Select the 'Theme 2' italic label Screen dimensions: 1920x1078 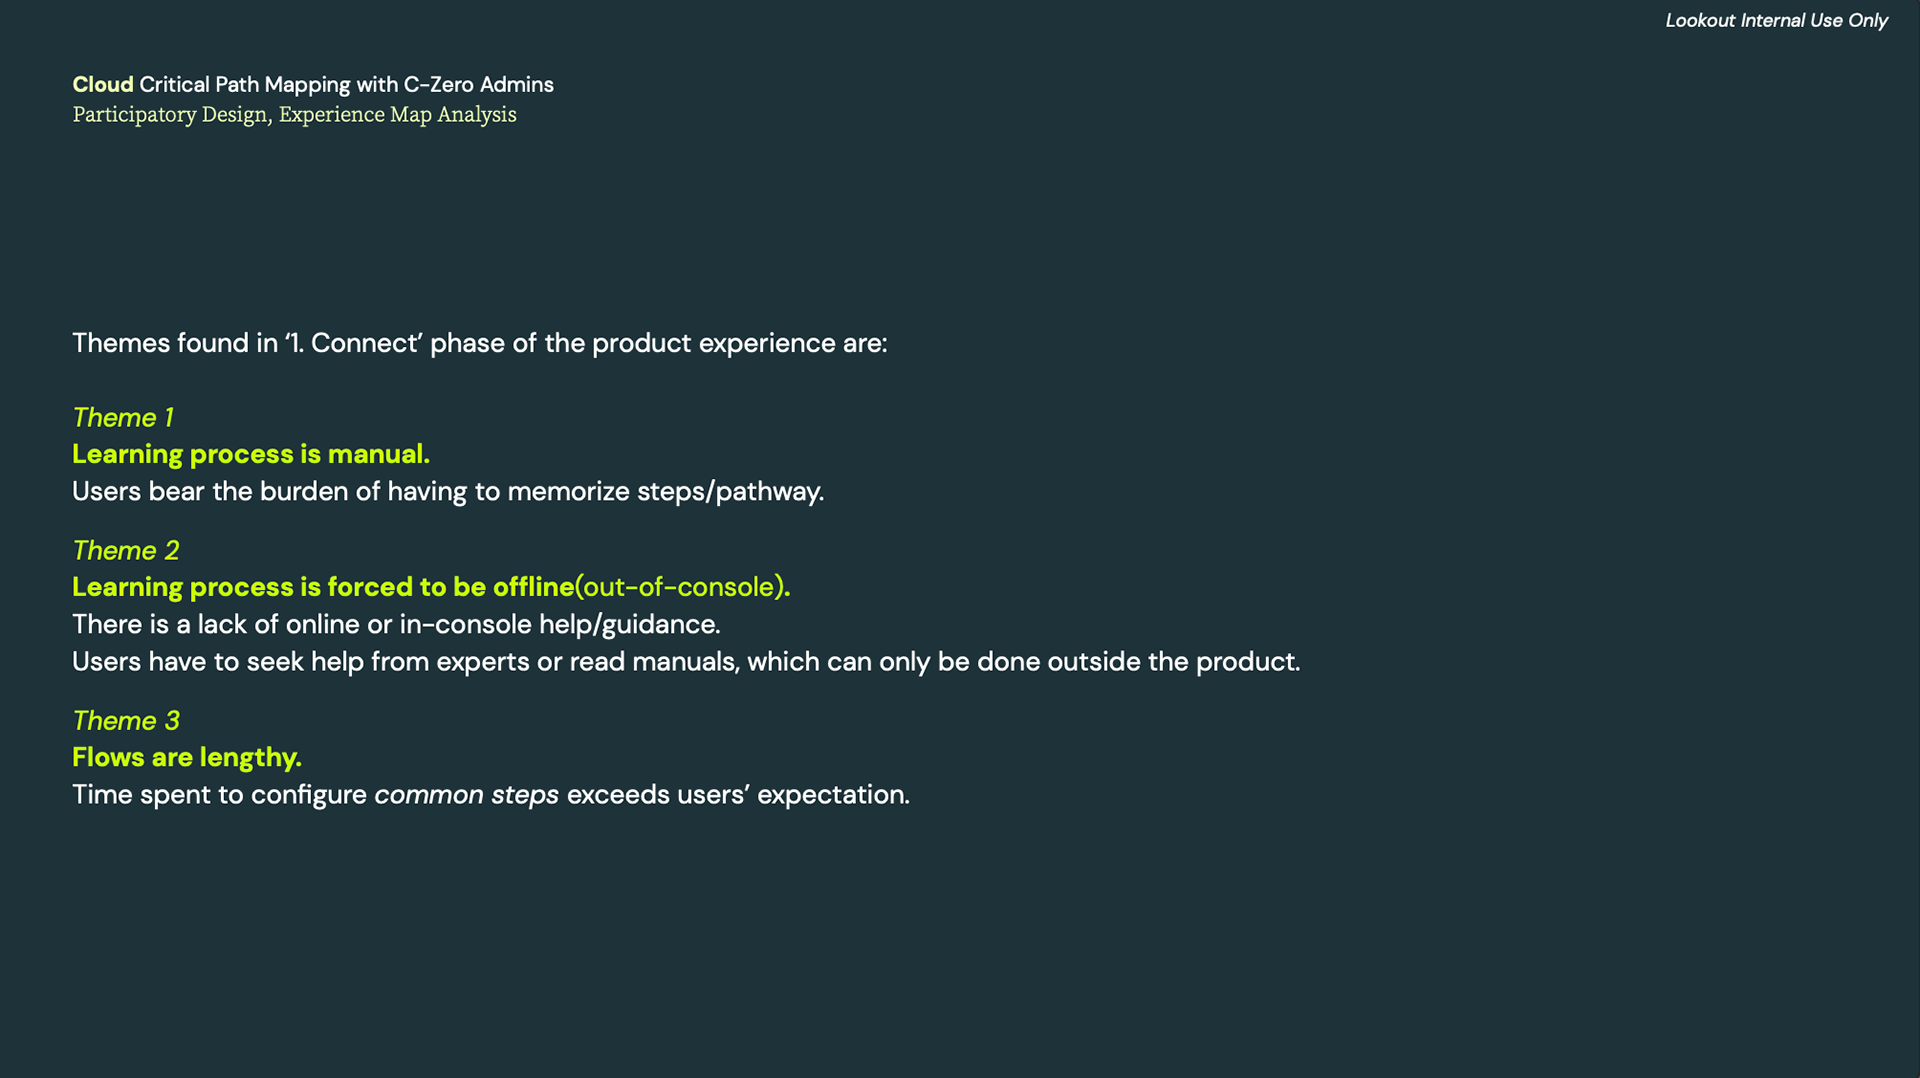point(126,550)
